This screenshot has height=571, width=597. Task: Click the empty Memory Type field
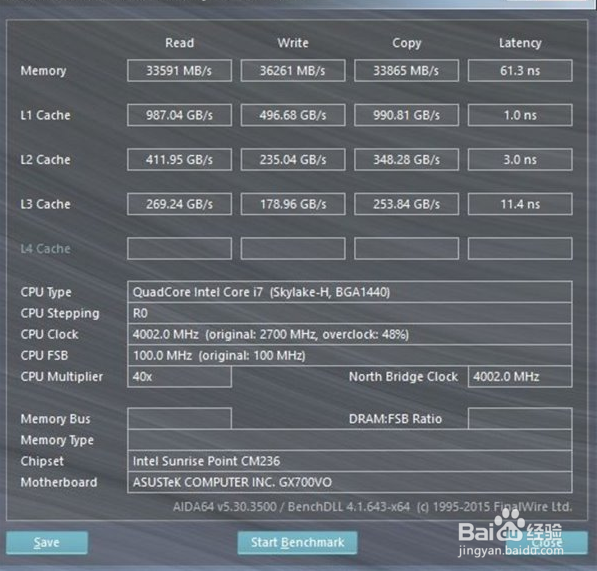pyautogui.click(x=350, y=440)
